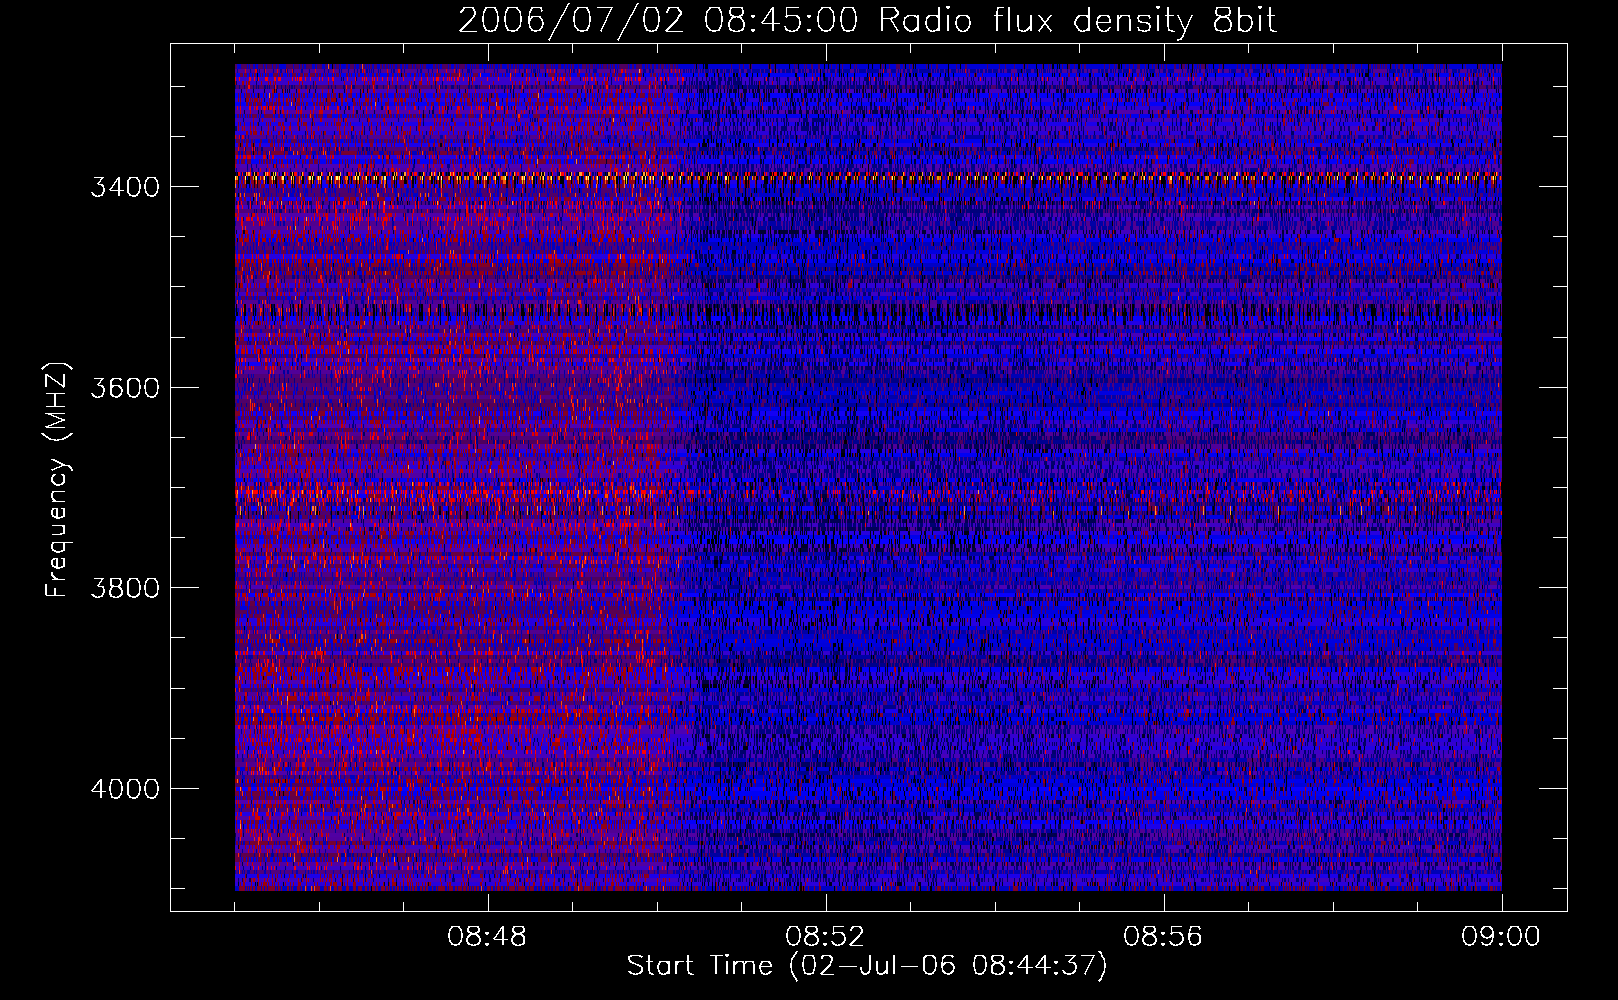The height and width of the screenshot is (1000, 1618).
Task: Click the 'Frequency (MHZ)' vertical axis title
Action: 57,480
